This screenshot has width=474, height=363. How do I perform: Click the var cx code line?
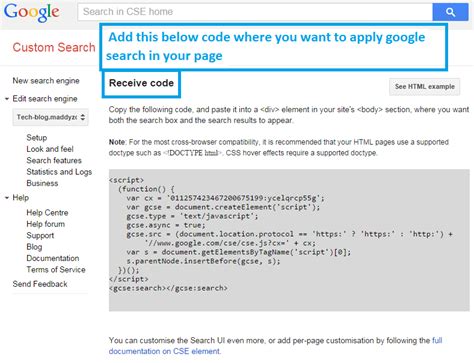pyautogui.click(x=225, y=198)
